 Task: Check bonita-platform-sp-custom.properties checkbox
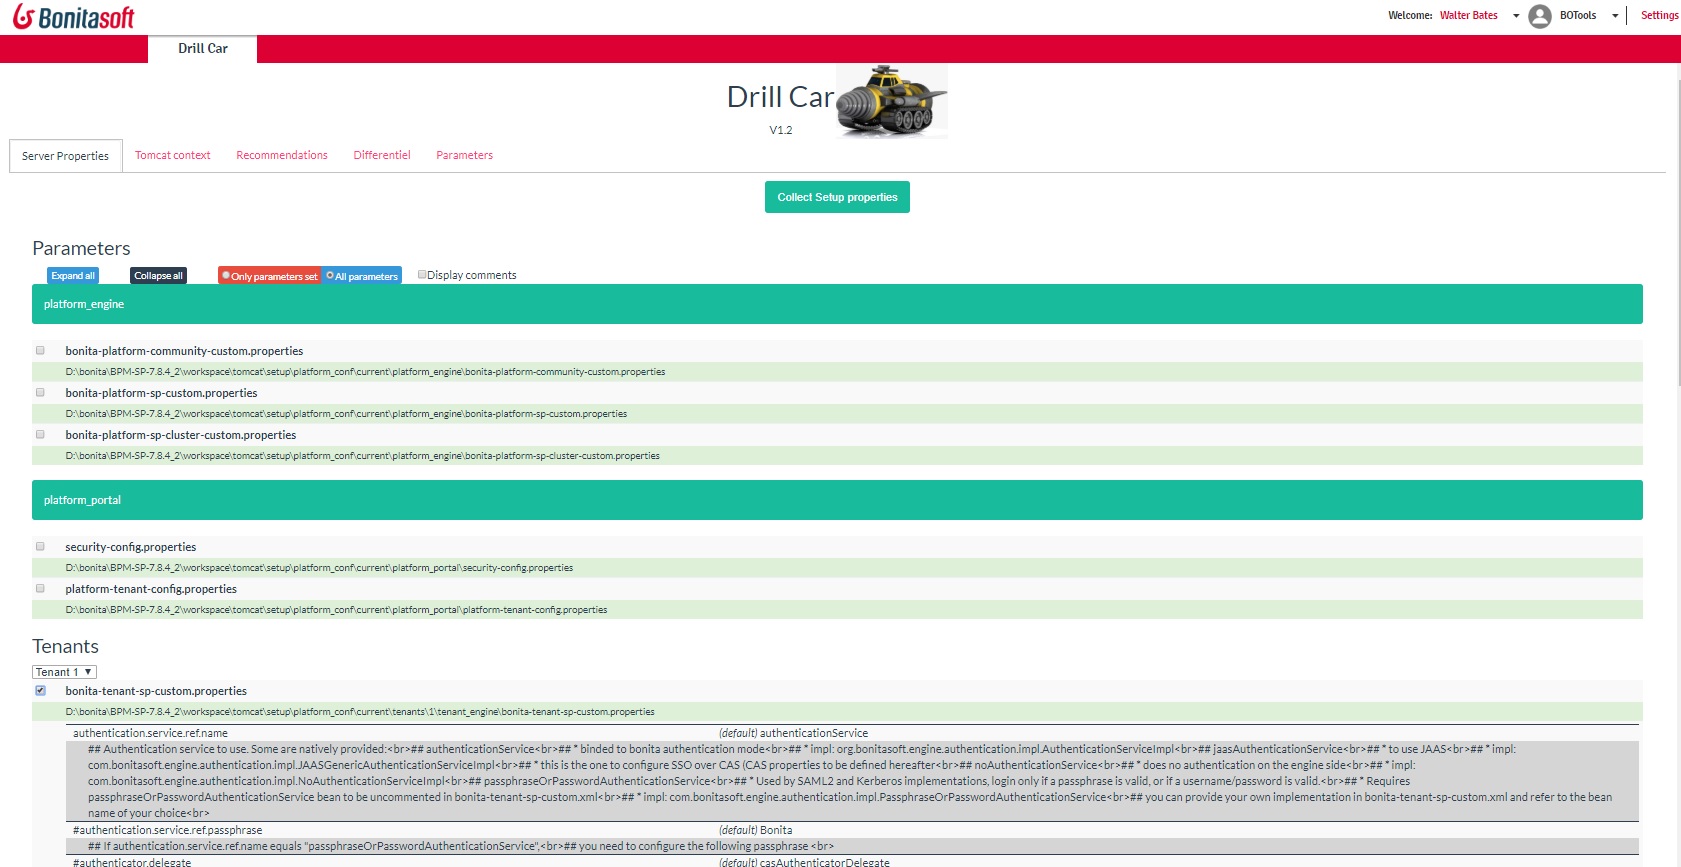(x=41, y=392)
